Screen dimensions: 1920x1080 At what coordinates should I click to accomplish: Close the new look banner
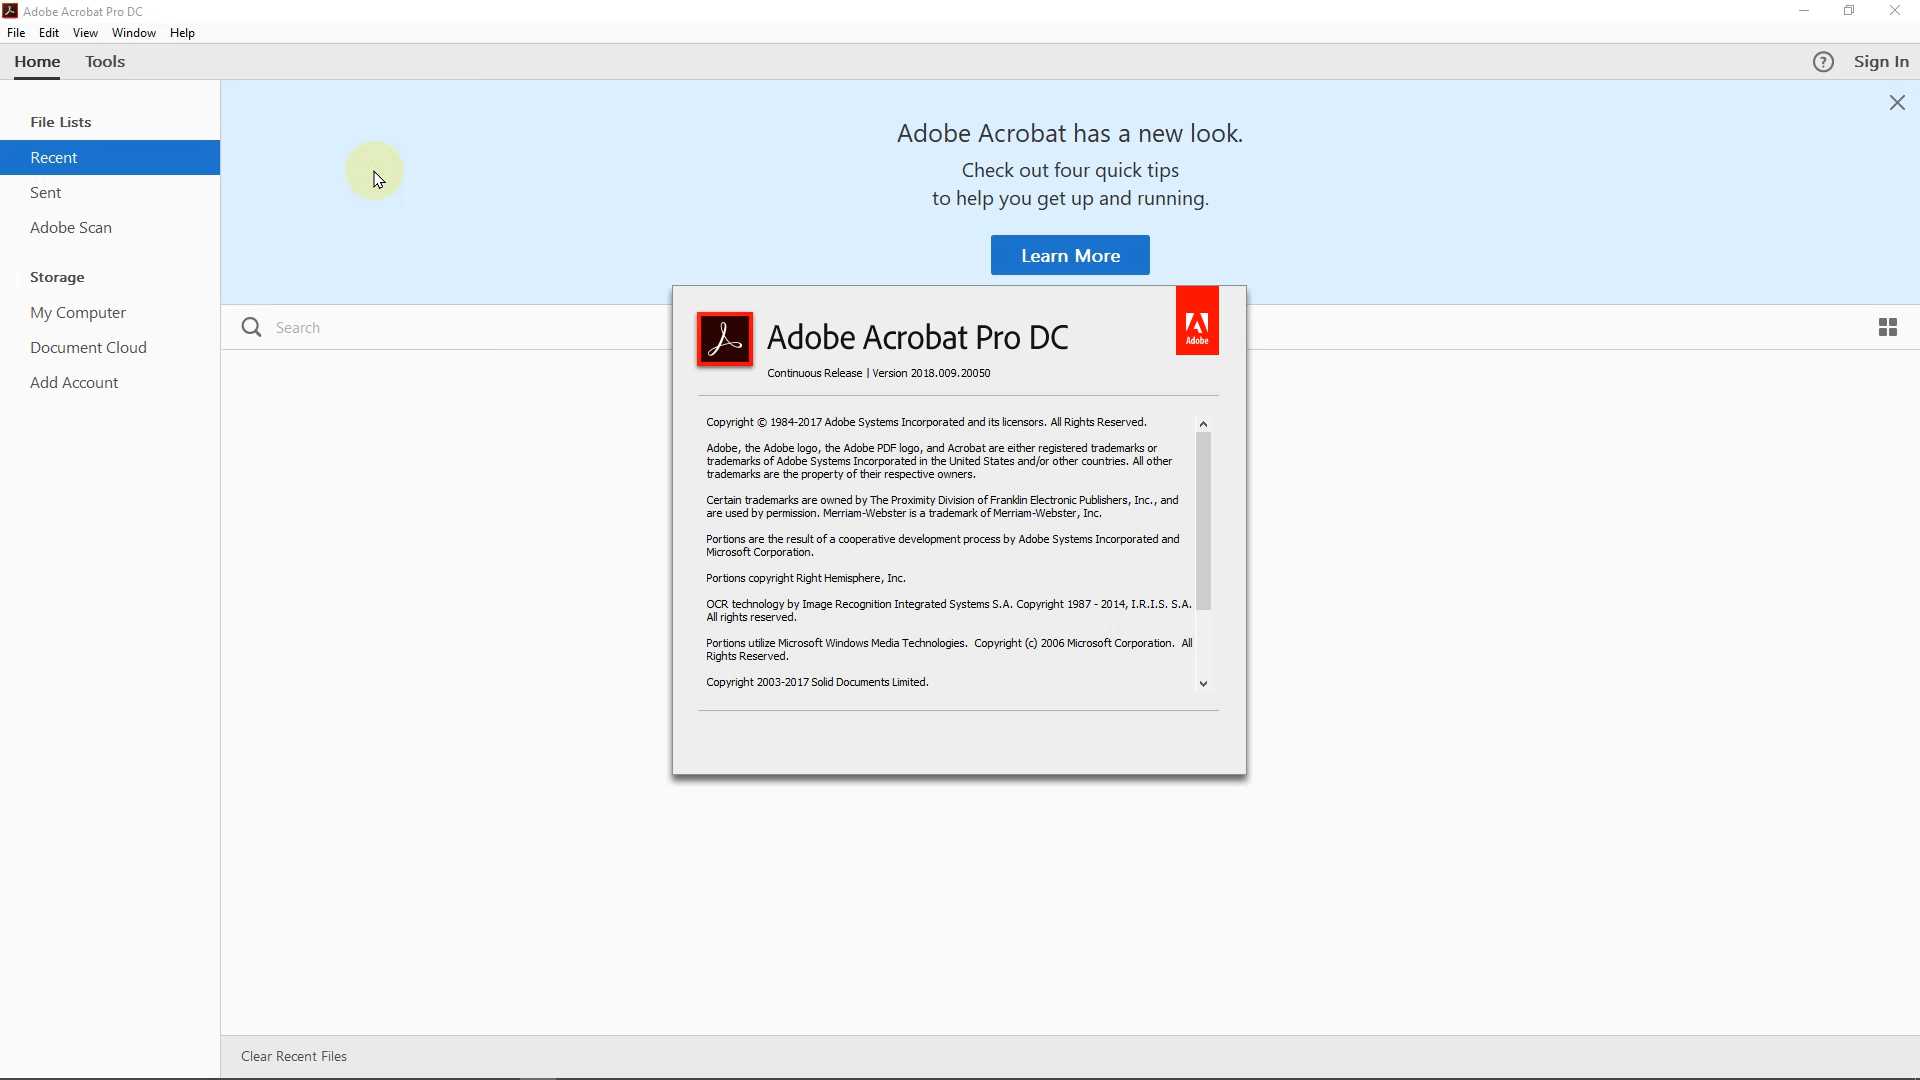pos(1897,103)
